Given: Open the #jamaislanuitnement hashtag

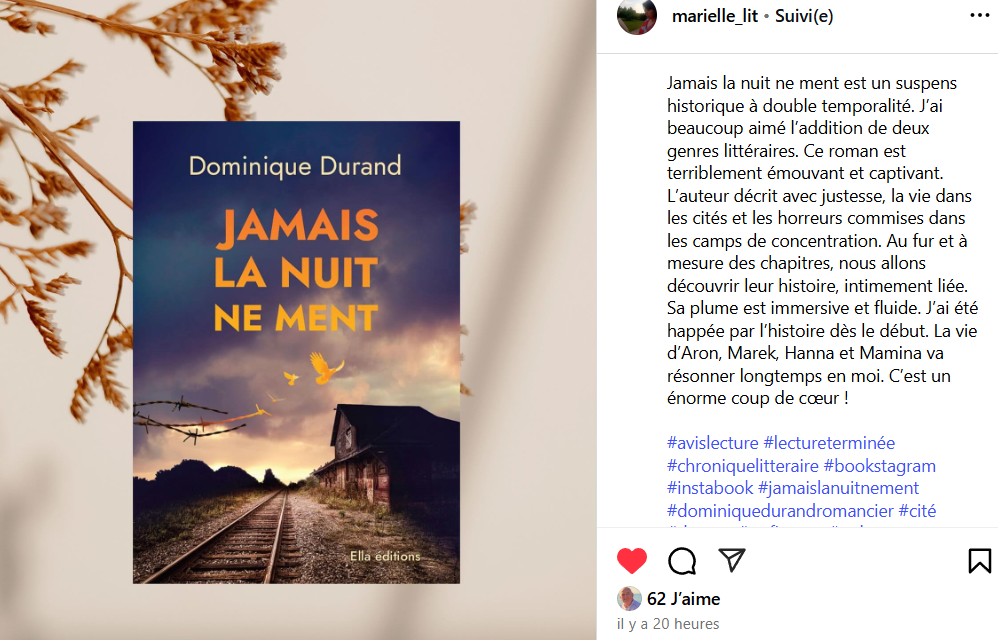Looking at the screenshot, I should point(838,488).
